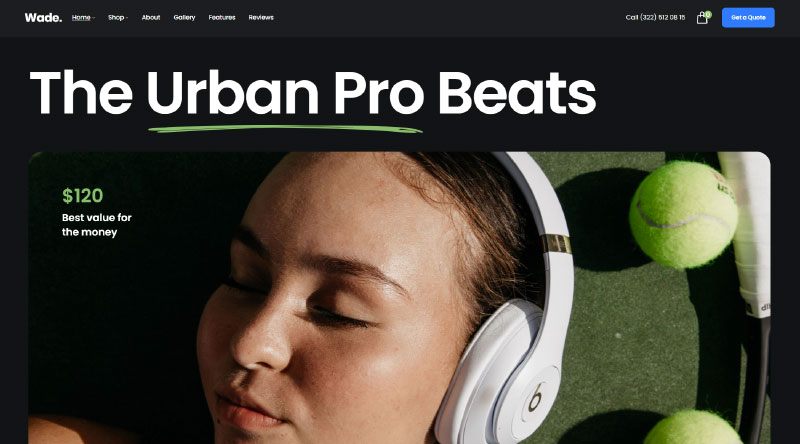
Task: Go to the About page
Action: click(x=151, y=17)
